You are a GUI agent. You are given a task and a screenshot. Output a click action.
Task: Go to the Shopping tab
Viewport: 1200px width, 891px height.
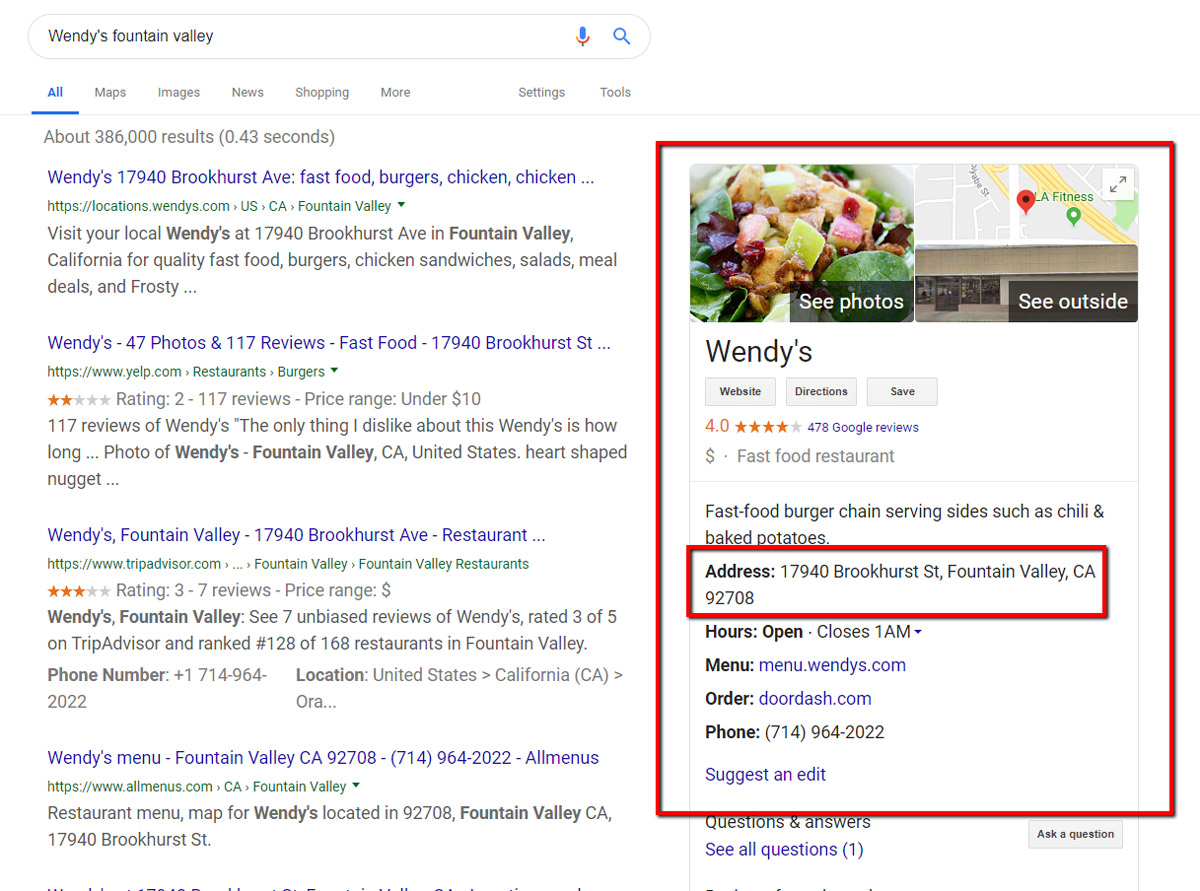[x=322, y=92]
